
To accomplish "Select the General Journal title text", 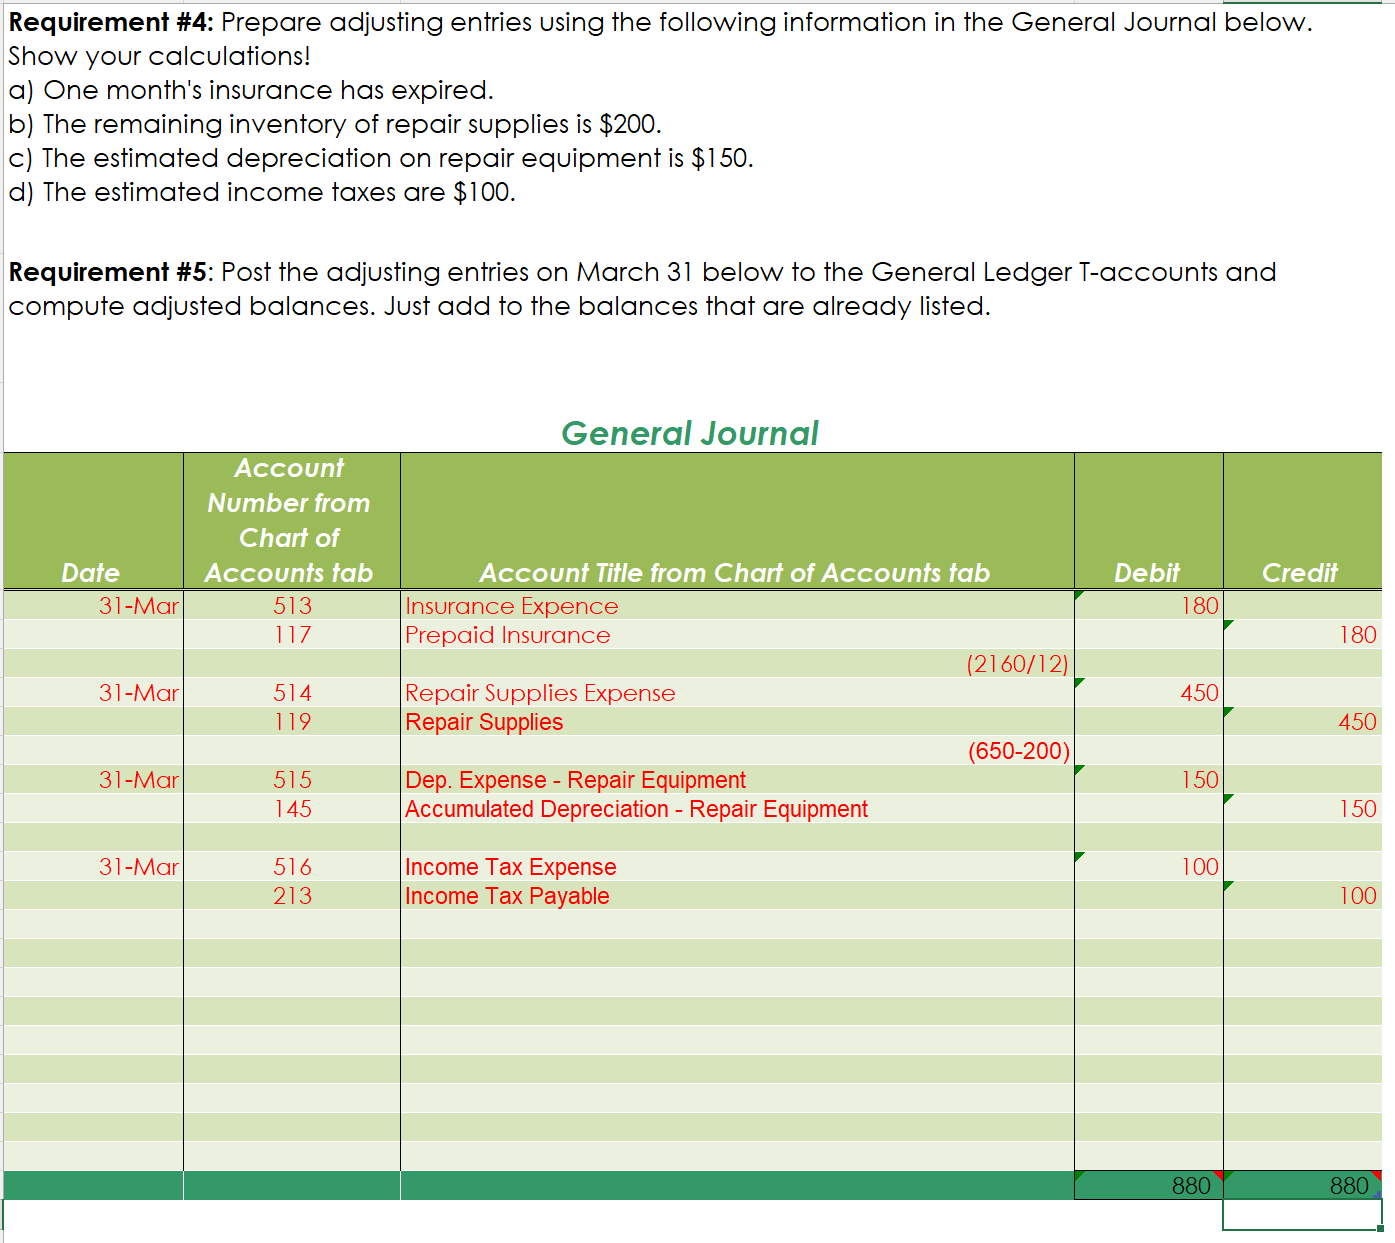I will click(x=690, y=433).
